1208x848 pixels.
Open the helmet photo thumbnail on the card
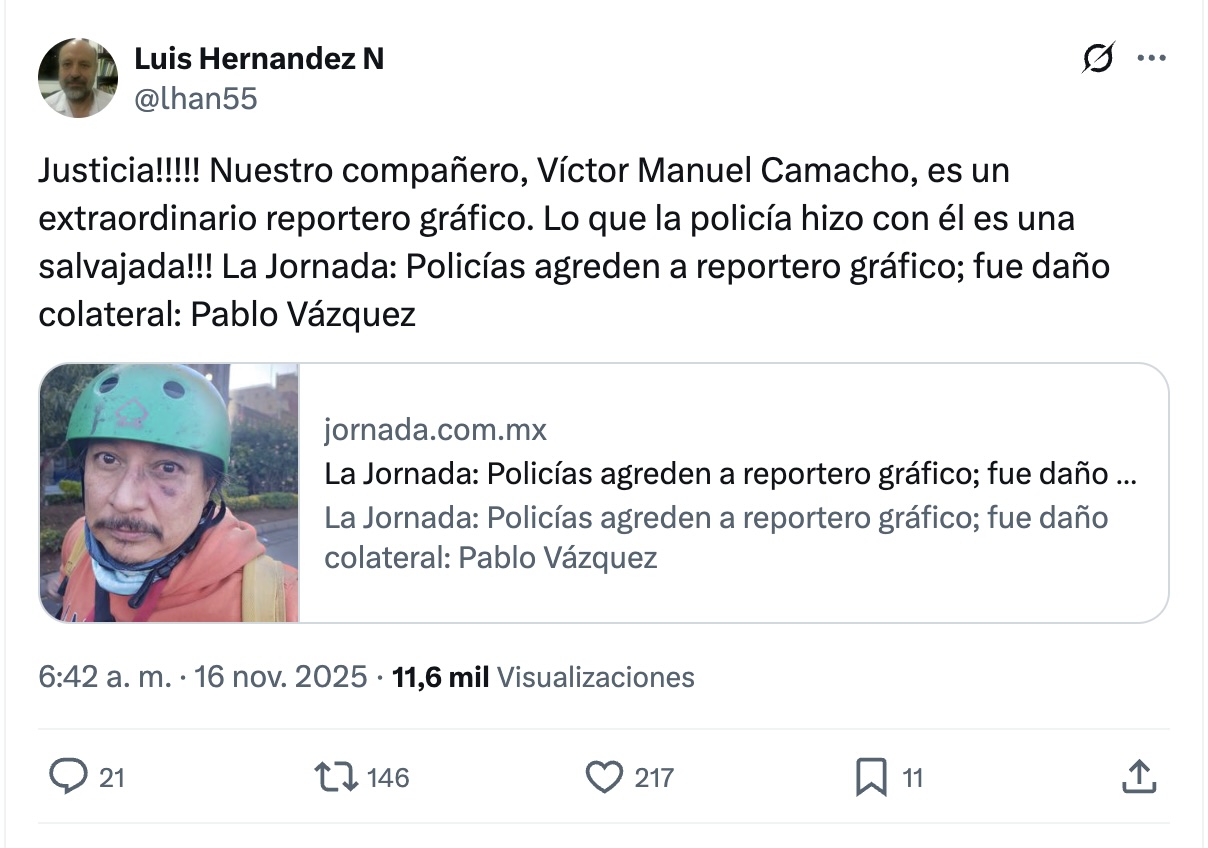[x=170, y=492]
